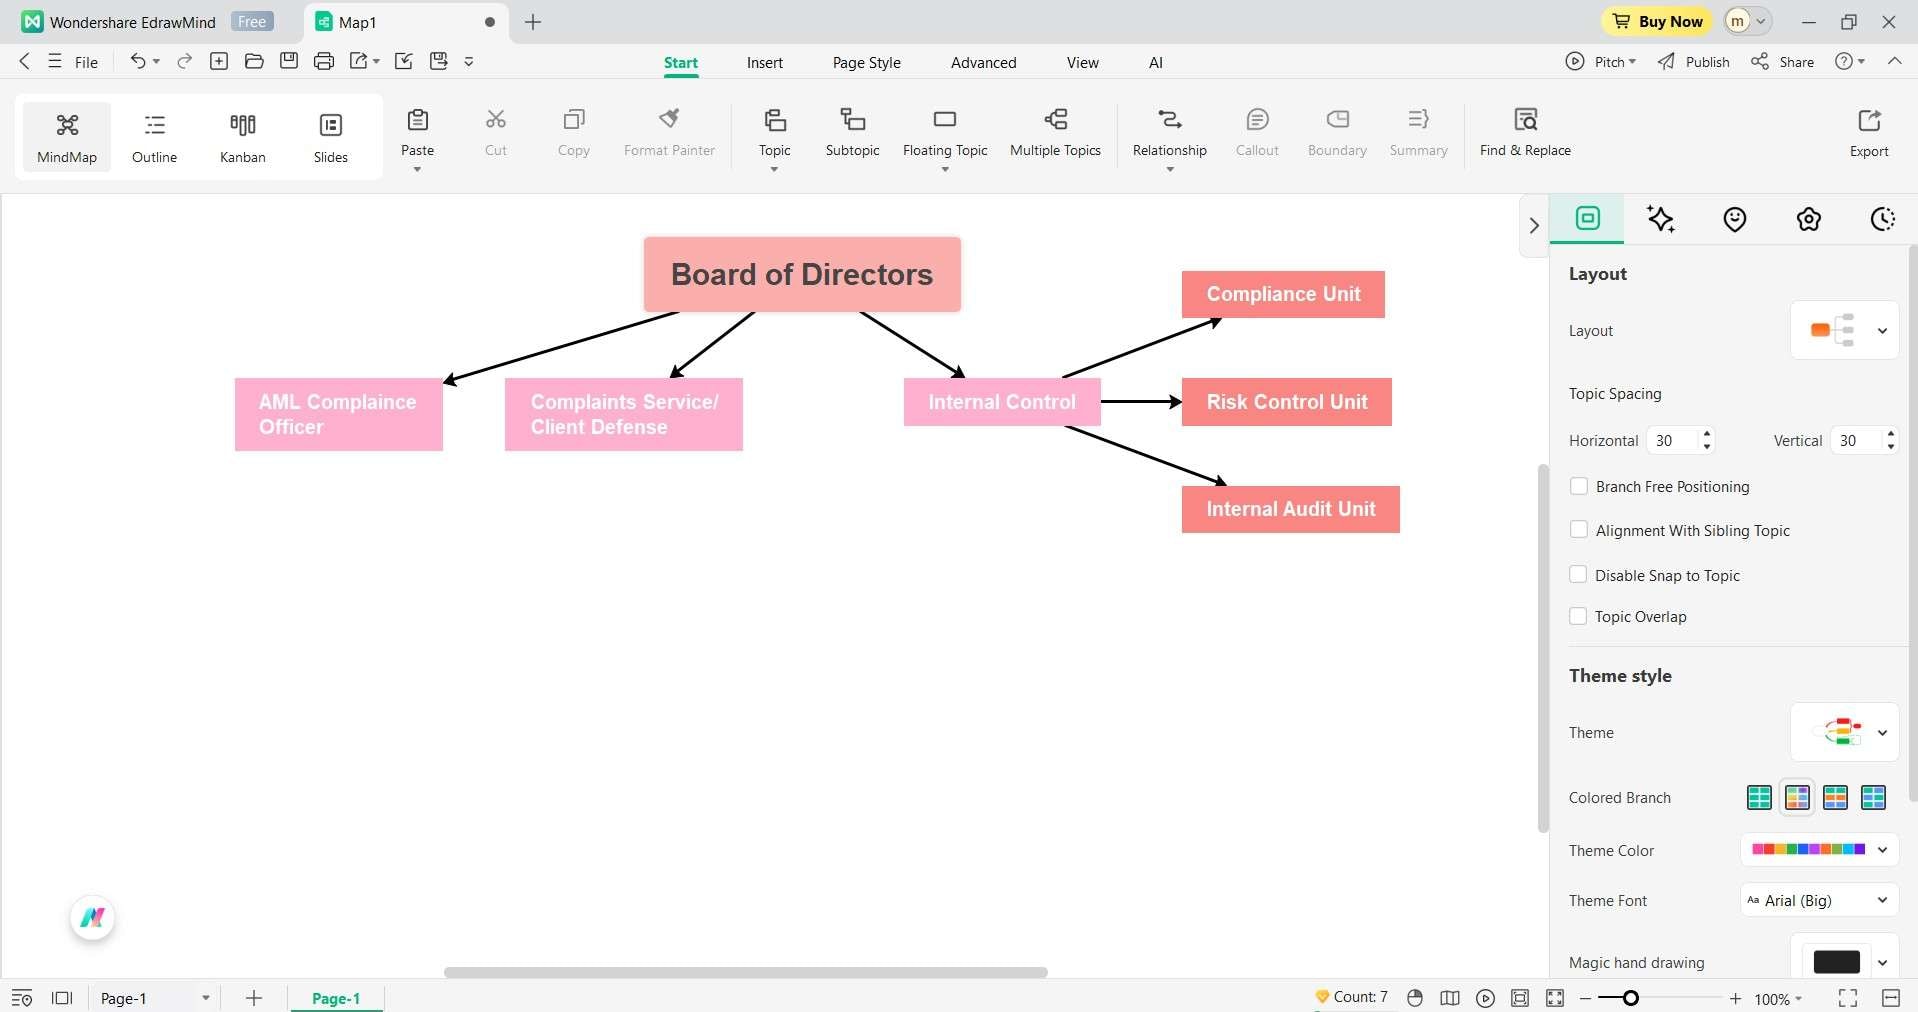Insert a Boundary around topics
The height and width of the screenshot is (1012, 1918).
click(1336, 133)
